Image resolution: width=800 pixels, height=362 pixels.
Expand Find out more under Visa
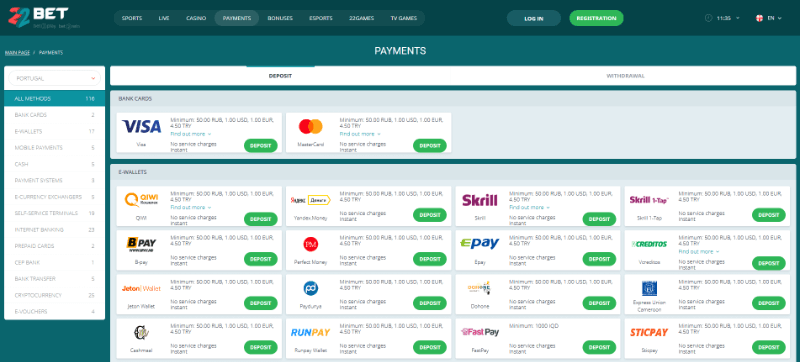coord(190,134)
